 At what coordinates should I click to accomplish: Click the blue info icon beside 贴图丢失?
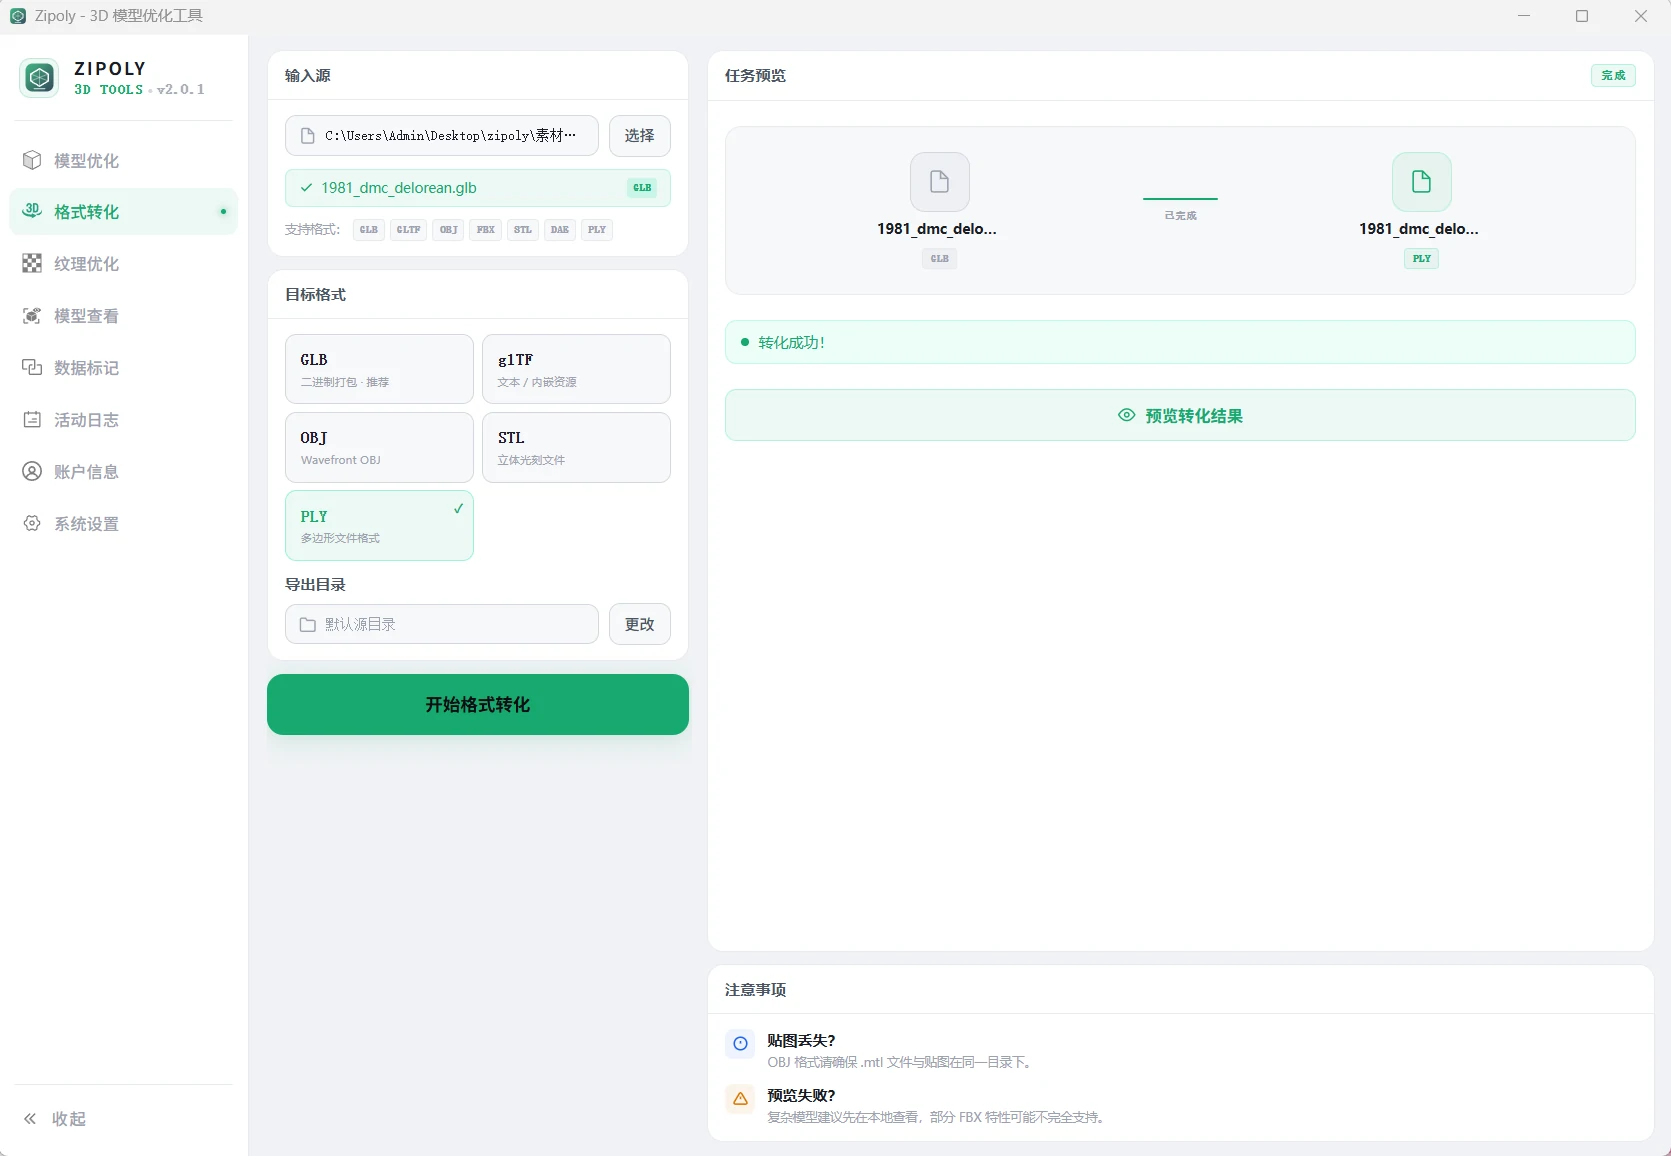pos(740,1044)
